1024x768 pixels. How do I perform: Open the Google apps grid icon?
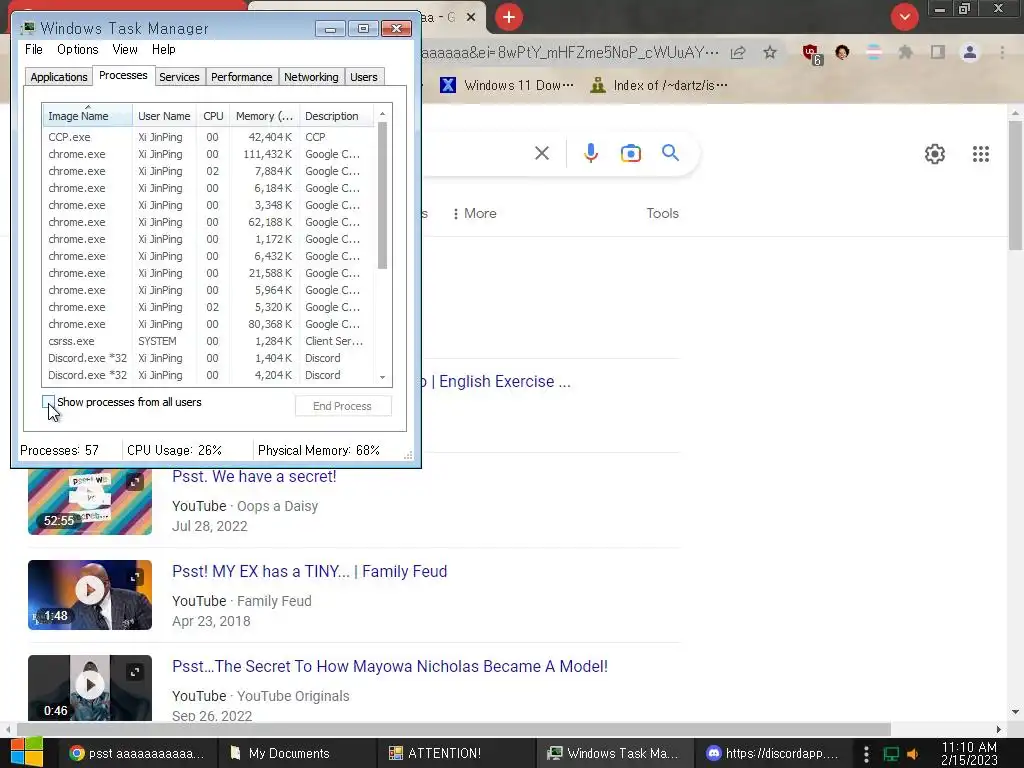pyautogui.click(x=980, y=154)
